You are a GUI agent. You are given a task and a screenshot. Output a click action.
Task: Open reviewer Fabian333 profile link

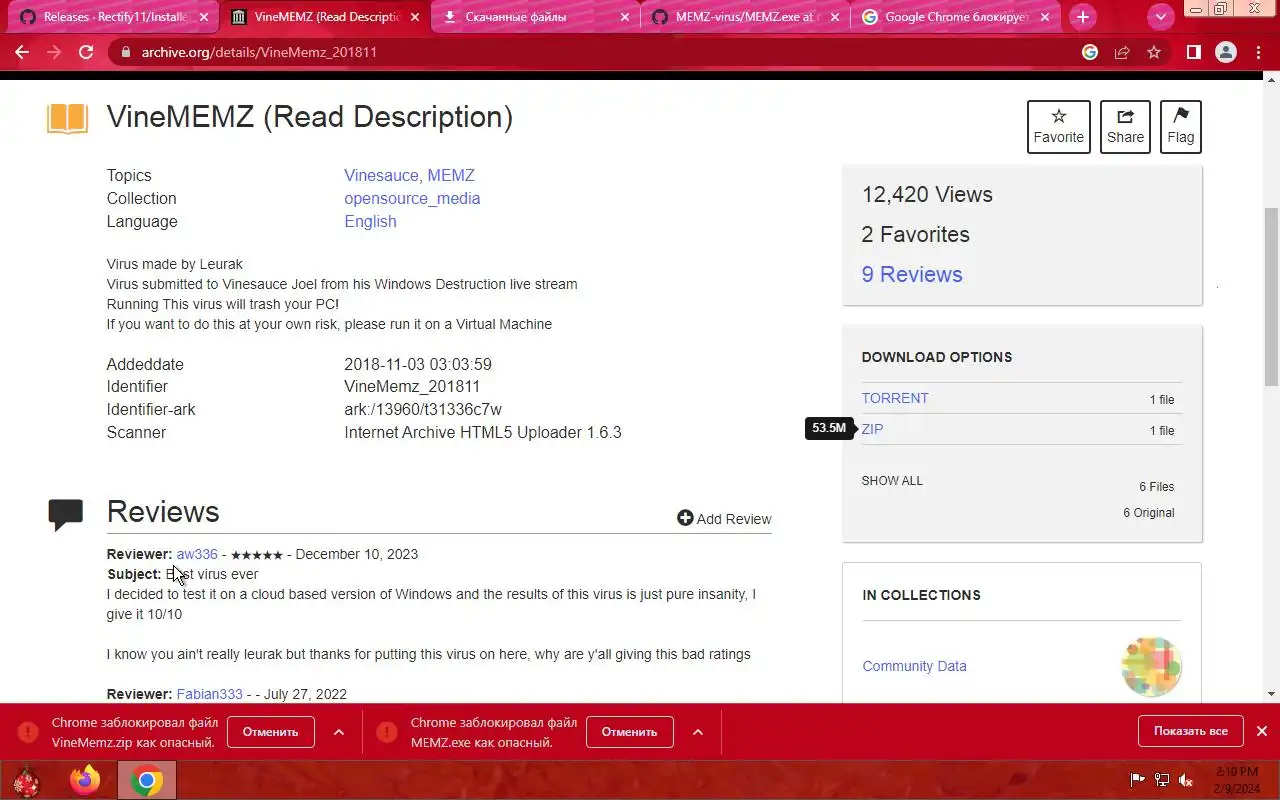[x=209, y=694]
